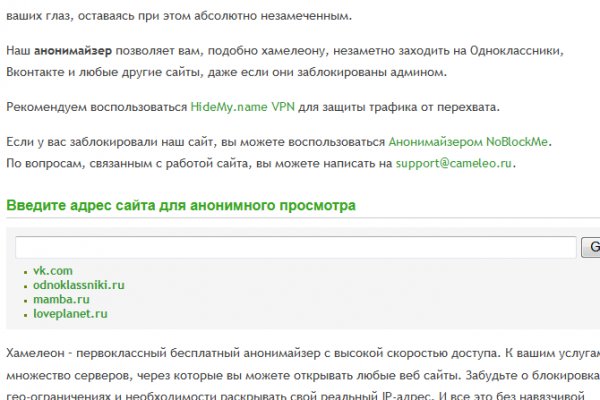Image resolution: width=600 pixels, height=400 pixels.
Task: Focus the site address input field
Action: click(x=295, y=247)
